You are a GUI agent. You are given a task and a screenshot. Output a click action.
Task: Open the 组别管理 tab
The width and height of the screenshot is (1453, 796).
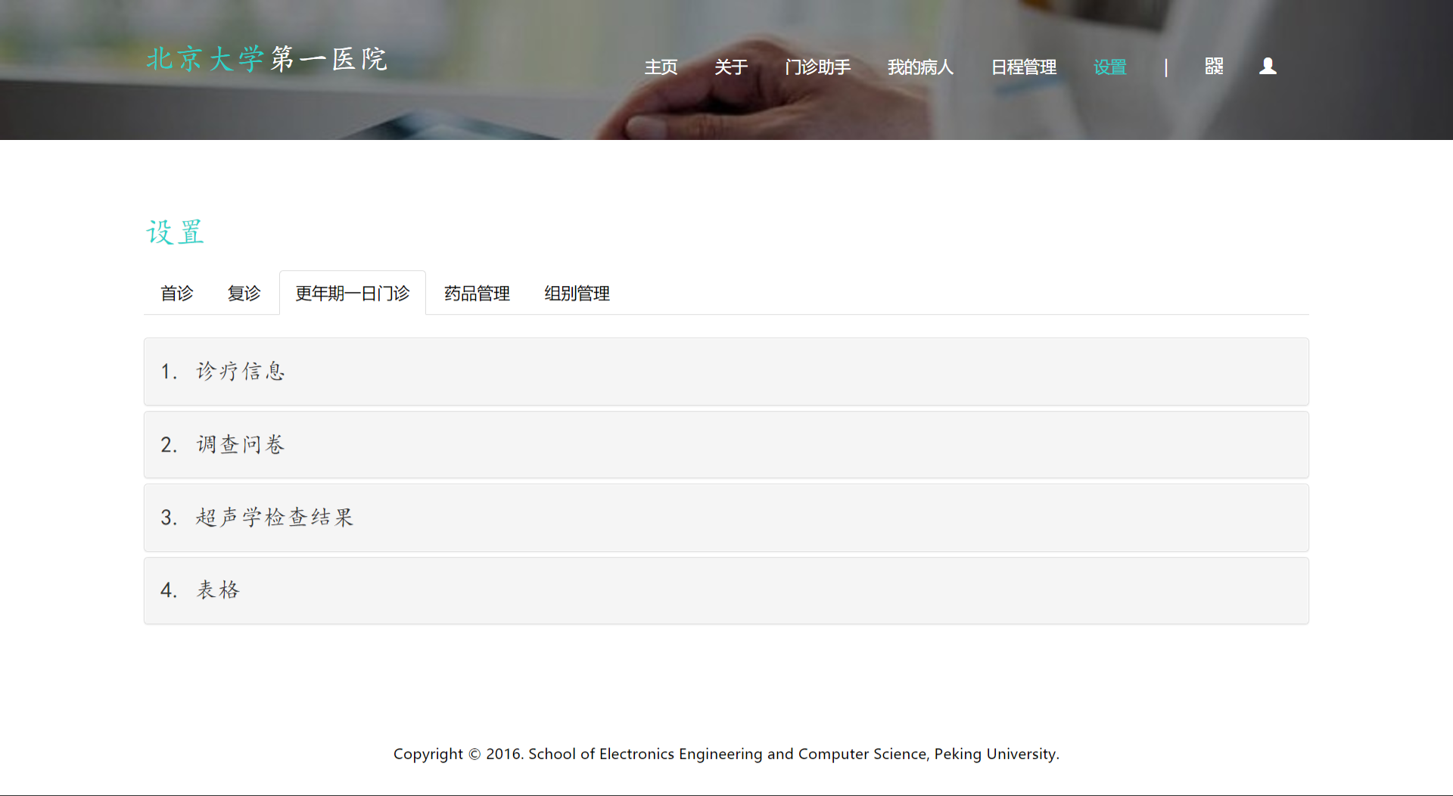tap(577, 293)
